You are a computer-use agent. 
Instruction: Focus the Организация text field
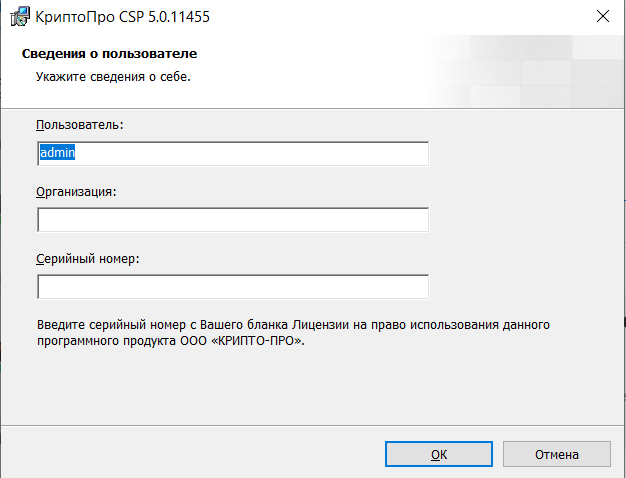point(232,220)
